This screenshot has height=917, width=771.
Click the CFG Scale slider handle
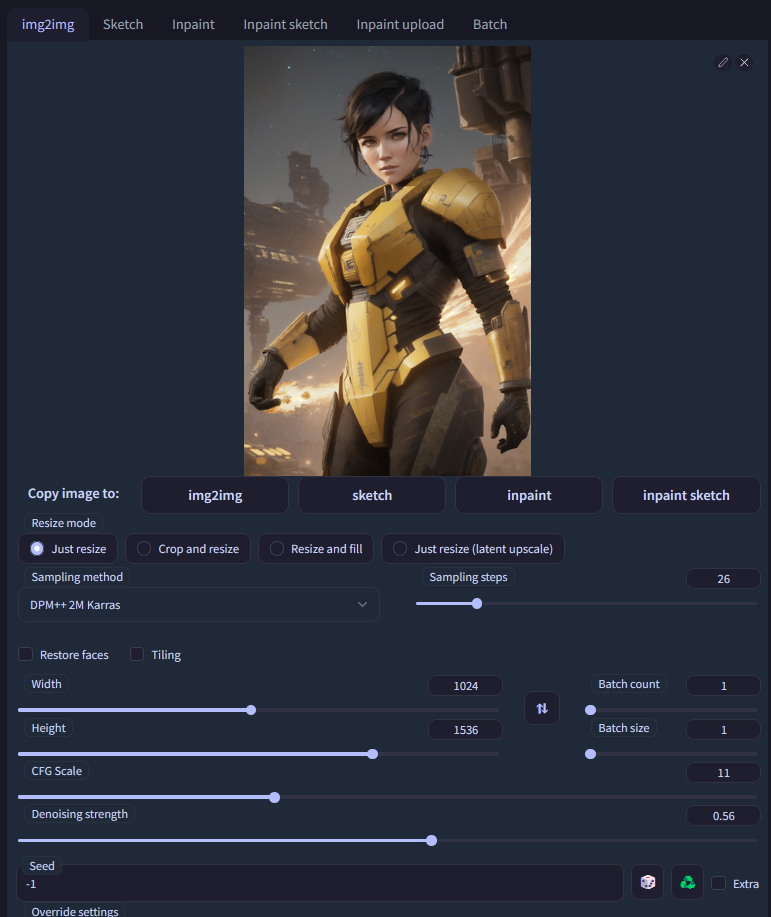point(274,797)
